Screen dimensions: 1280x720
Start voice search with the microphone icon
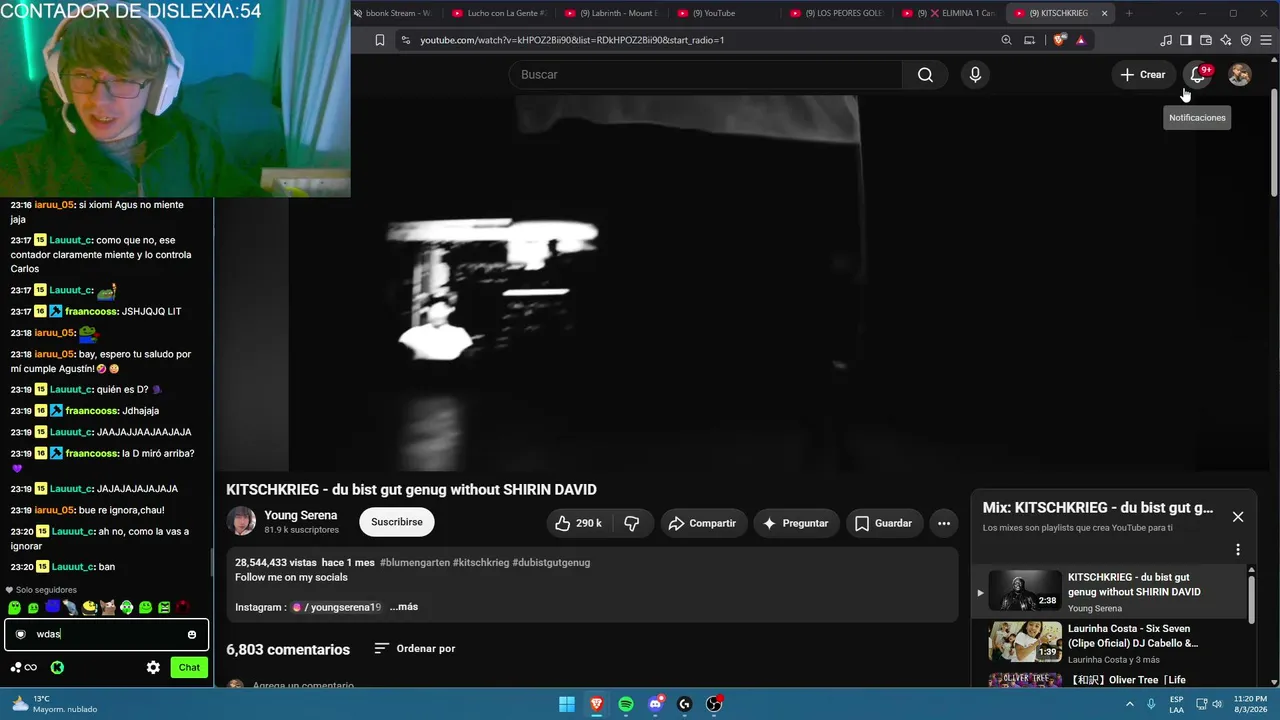pyautogui.click(x=975, y=75)
